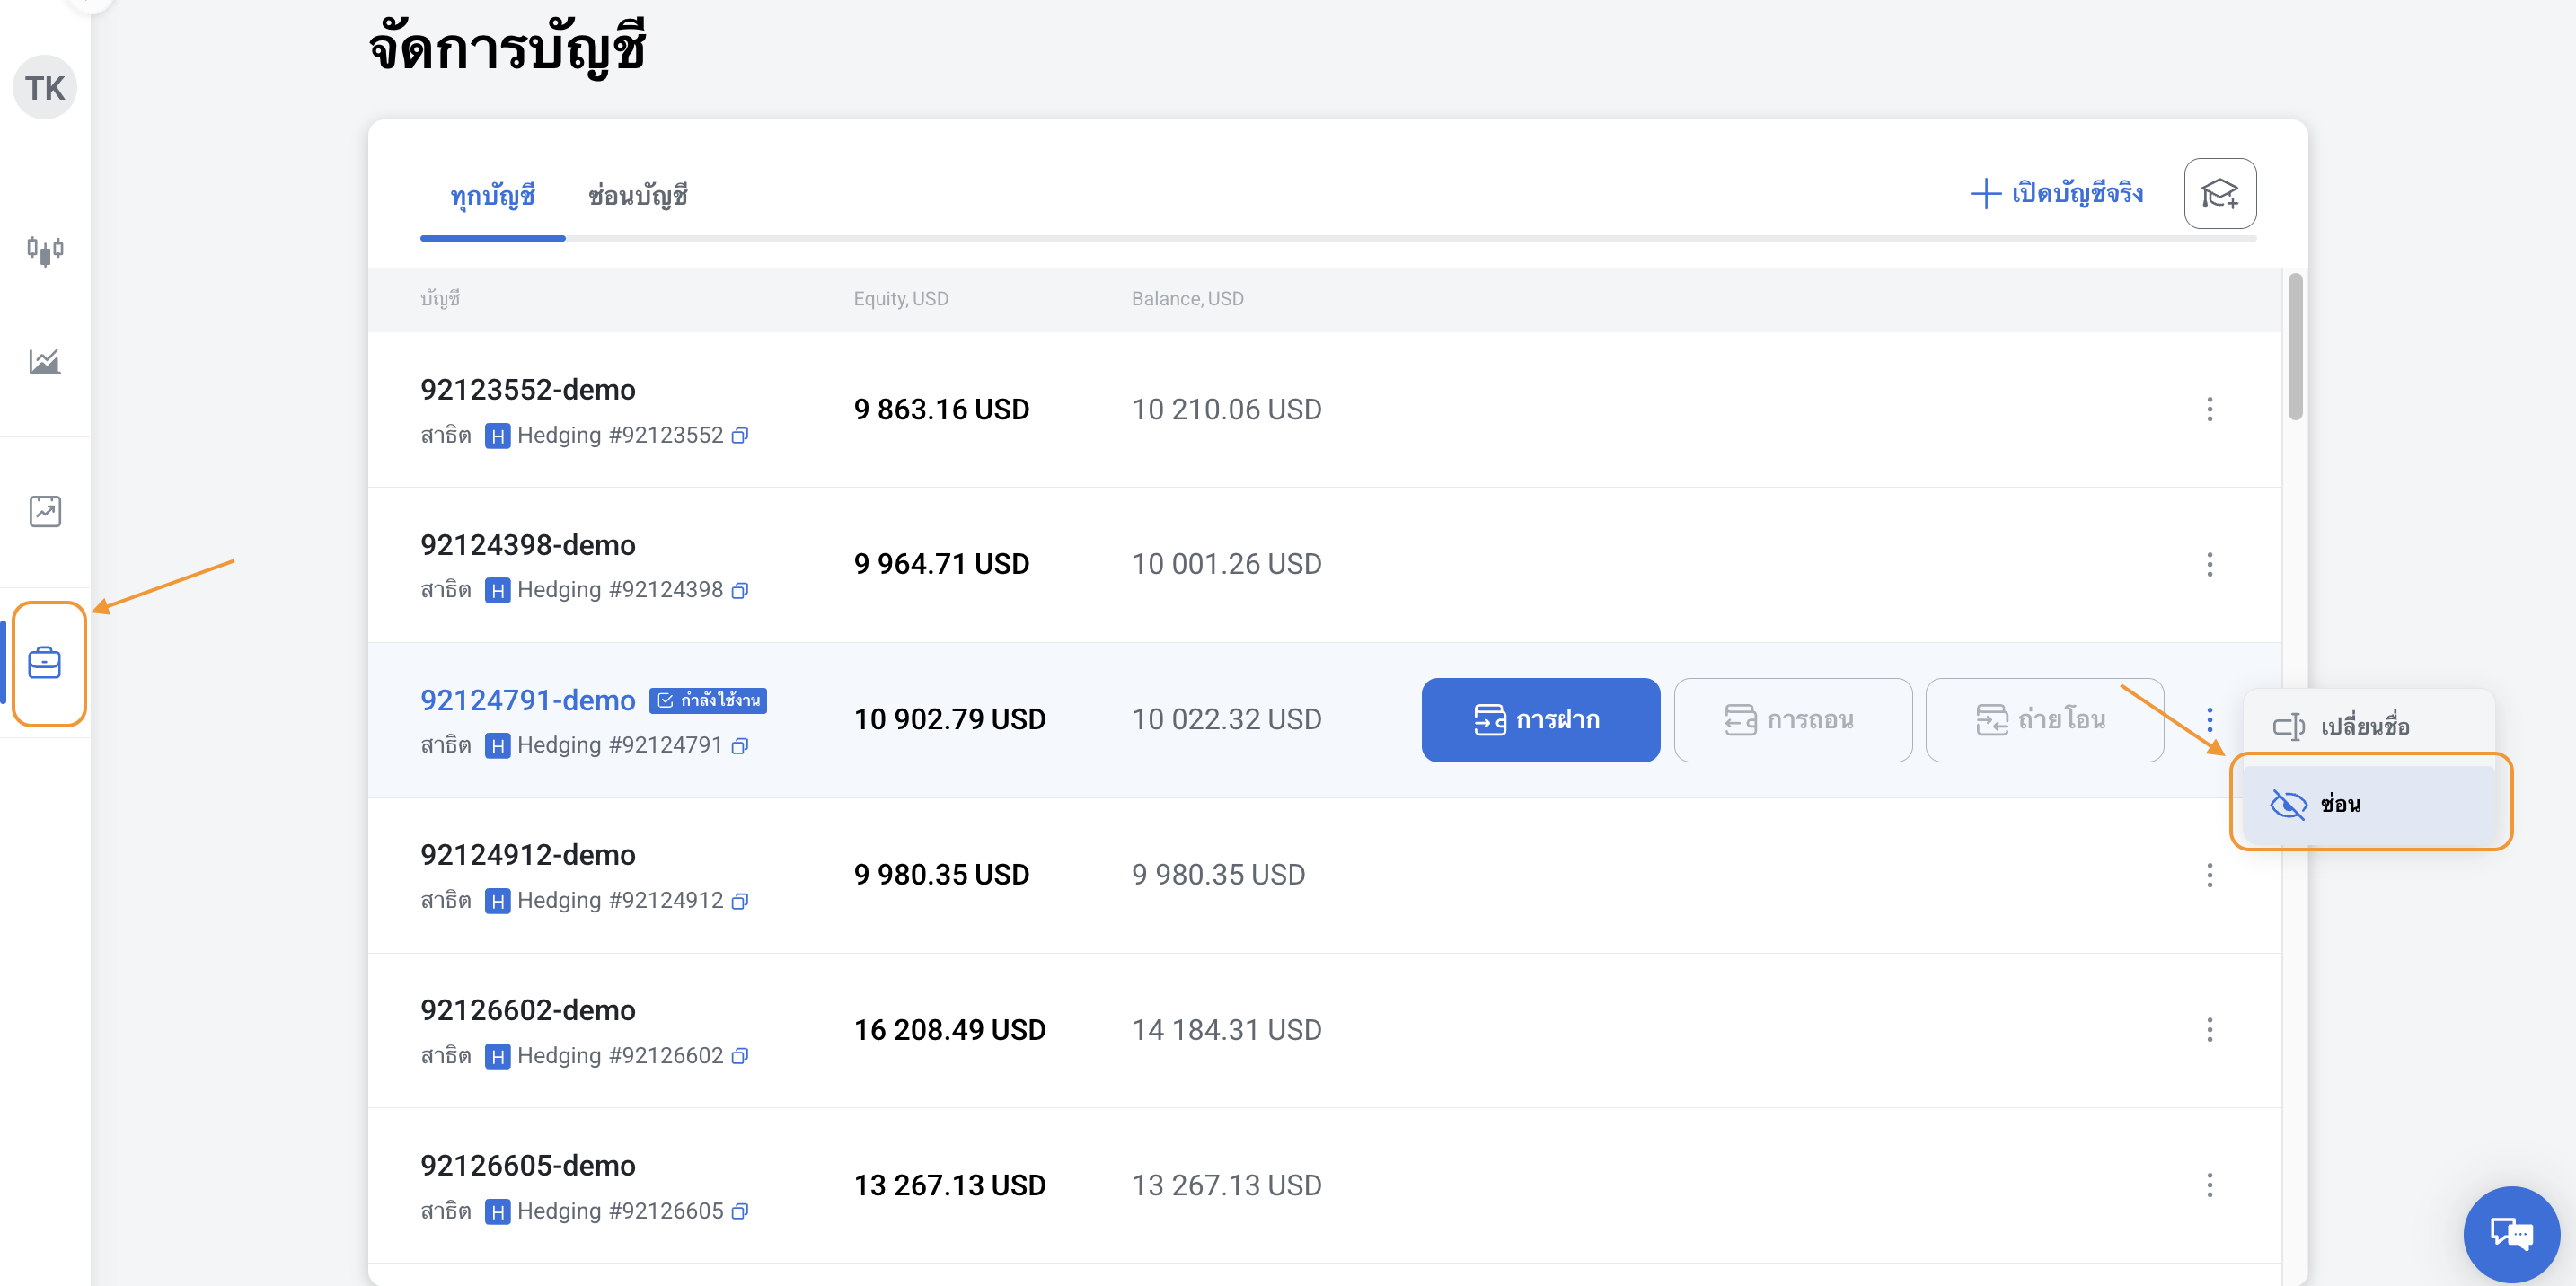2576x1286 pixels.
Task: Click เปิดบัญชีจริง open real account link
Action: pos(2057,193)
